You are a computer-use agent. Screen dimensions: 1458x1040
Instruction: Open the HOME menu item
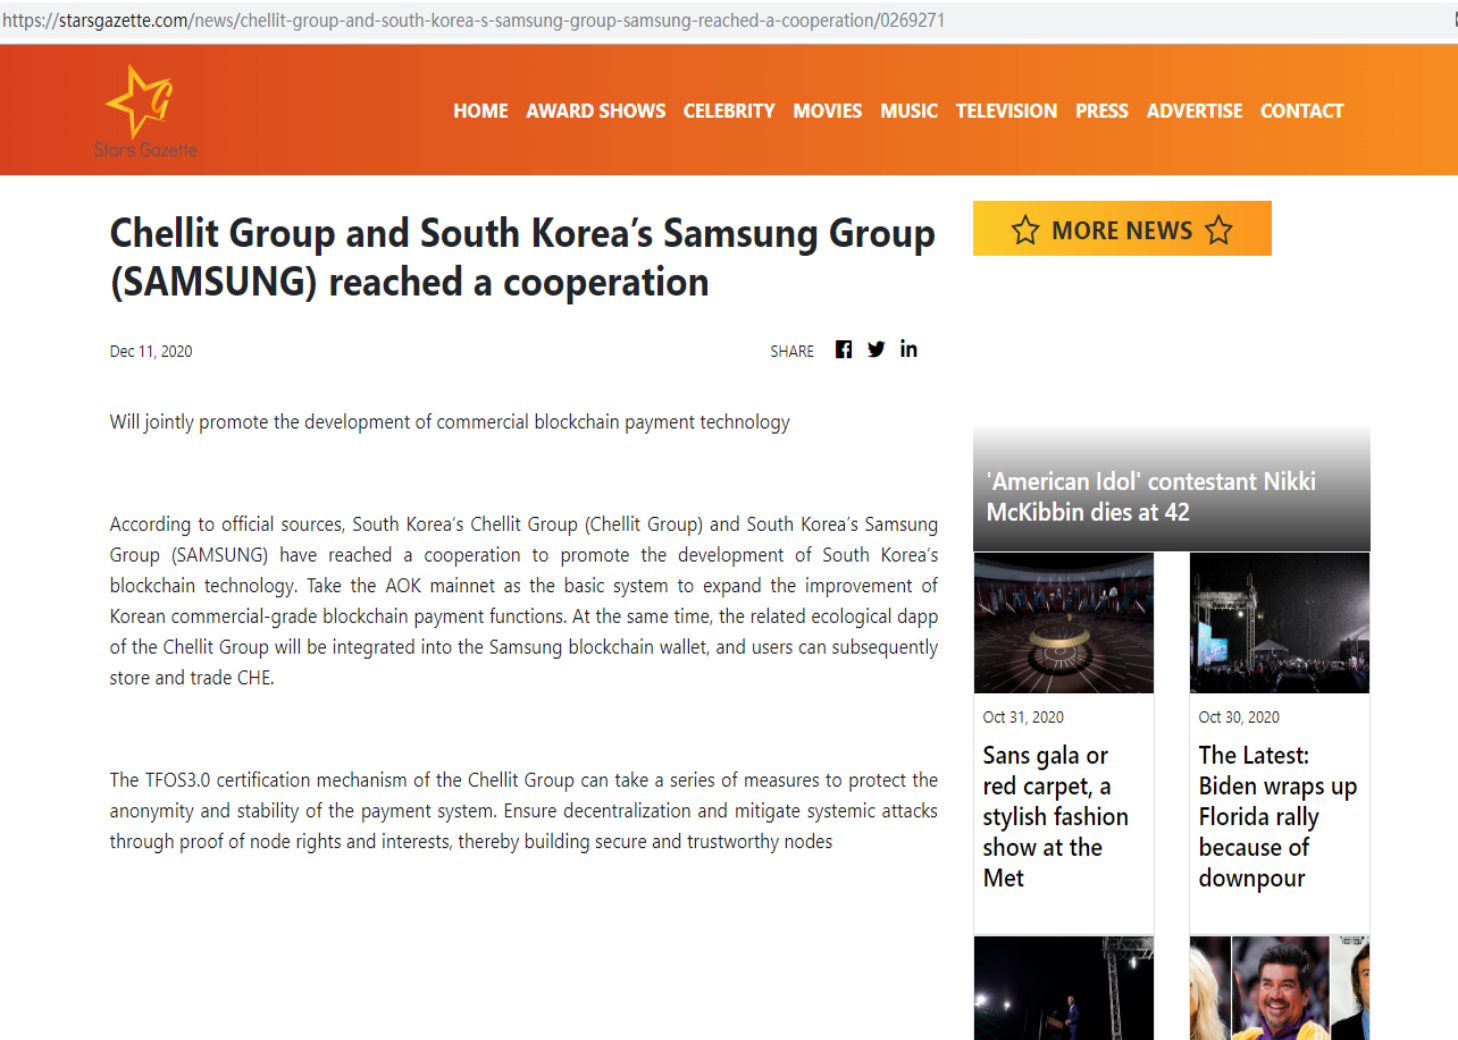pyautogui.click(x=480, y=111)
